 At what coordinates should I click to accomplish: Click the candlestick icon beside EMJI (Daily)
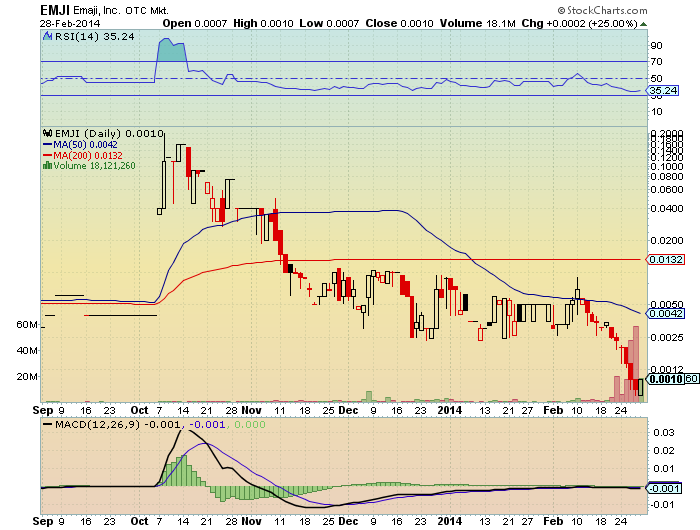coord(48,133)
